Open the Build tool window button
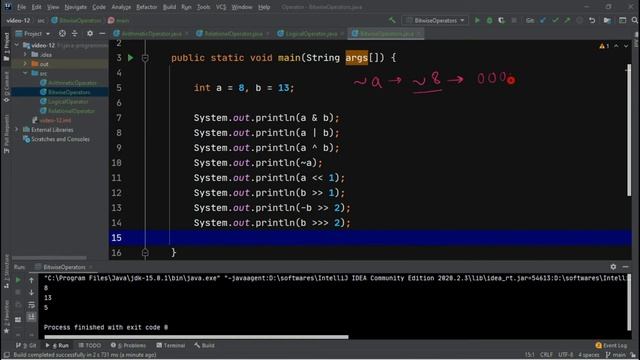This screenshot has height=360, width=640. pos(204,345)
